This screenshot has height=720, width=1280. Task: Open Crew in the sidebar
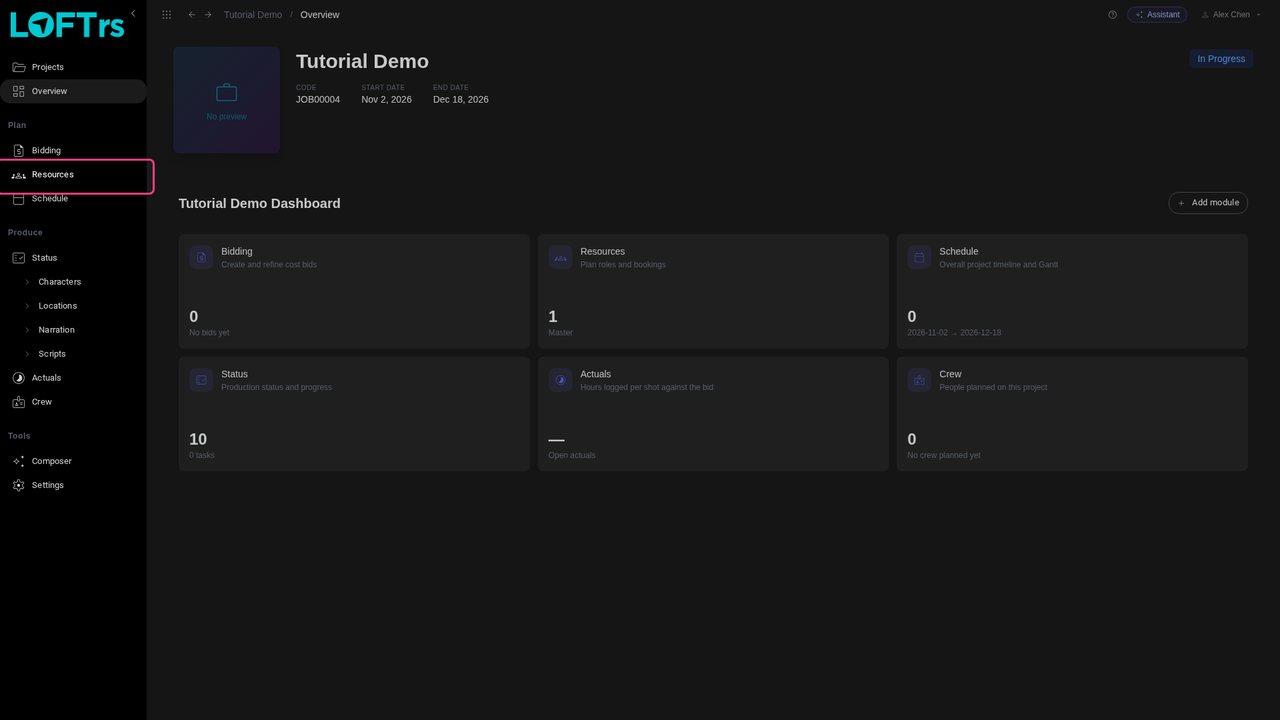(73, 402)
